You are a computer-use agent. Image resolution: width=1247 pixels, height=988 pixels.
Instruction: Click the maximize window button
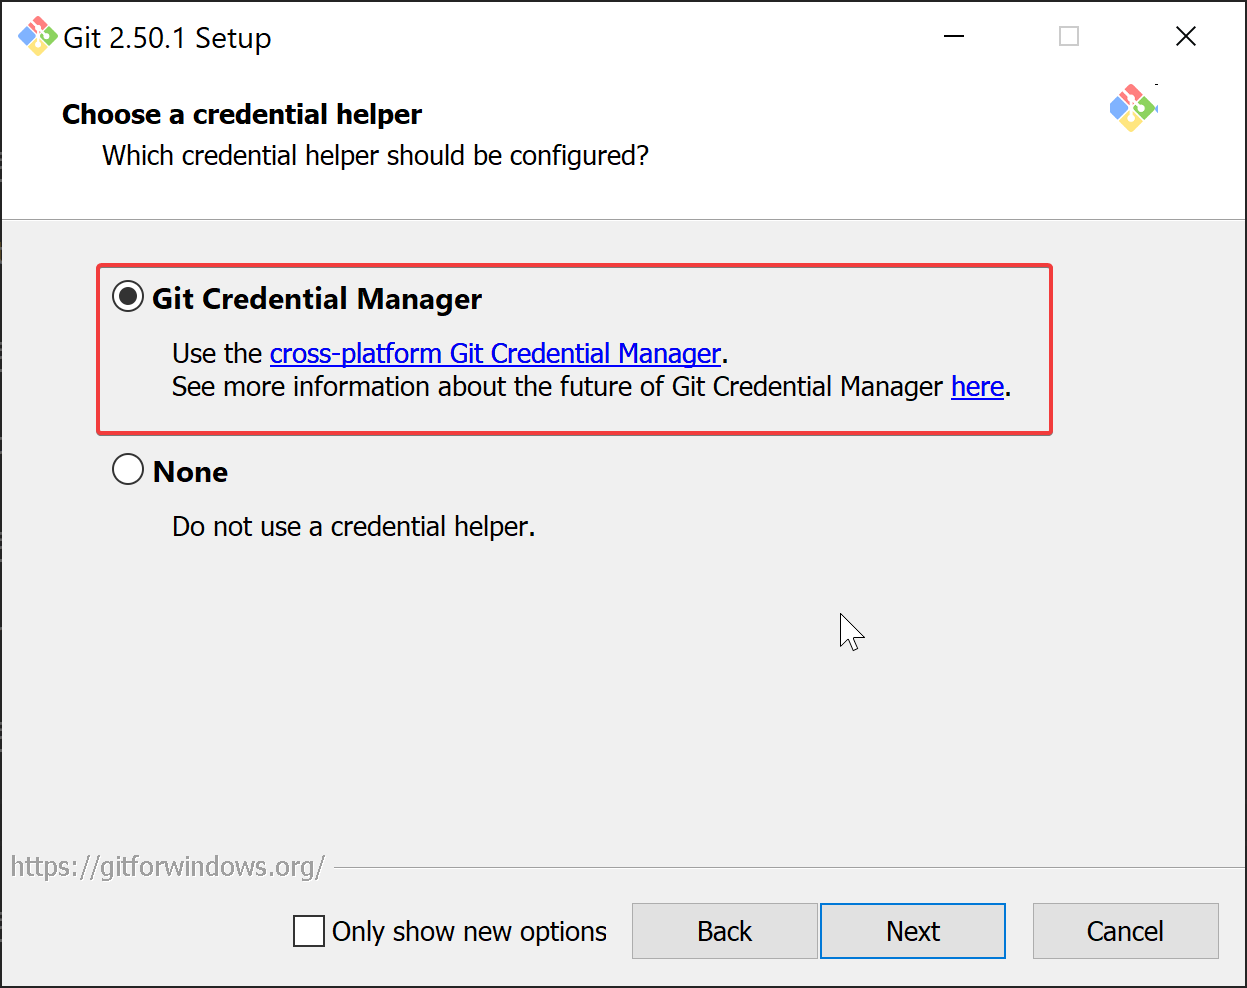point(1069,37)
